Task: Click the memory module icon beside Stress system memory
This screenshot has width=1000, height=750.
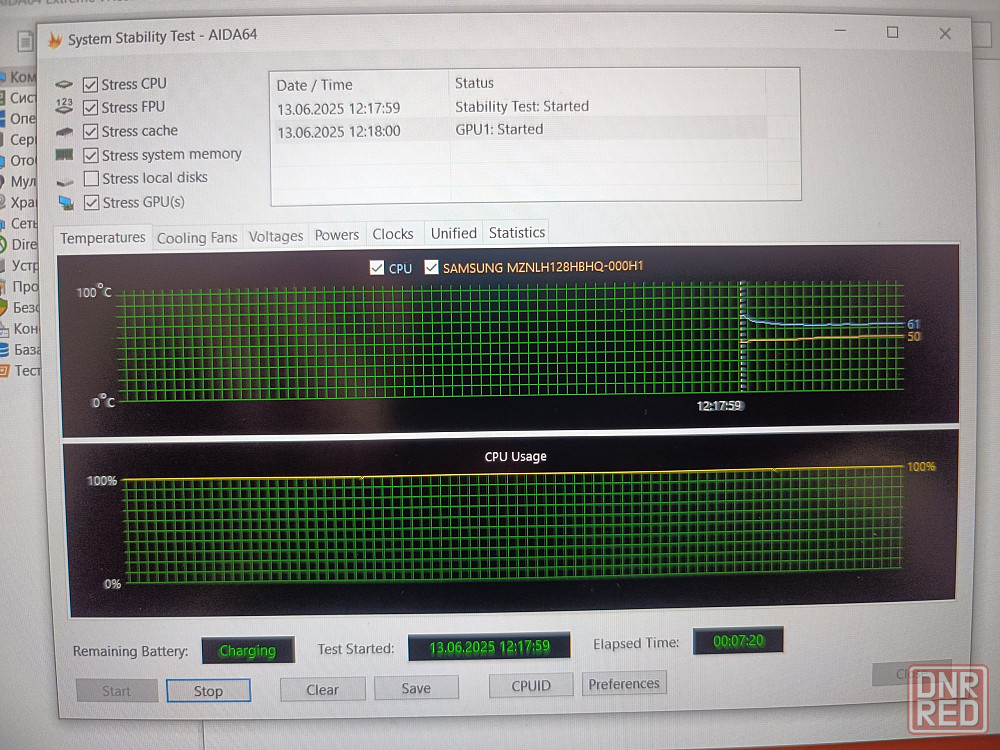Action: tap(64, 154)
